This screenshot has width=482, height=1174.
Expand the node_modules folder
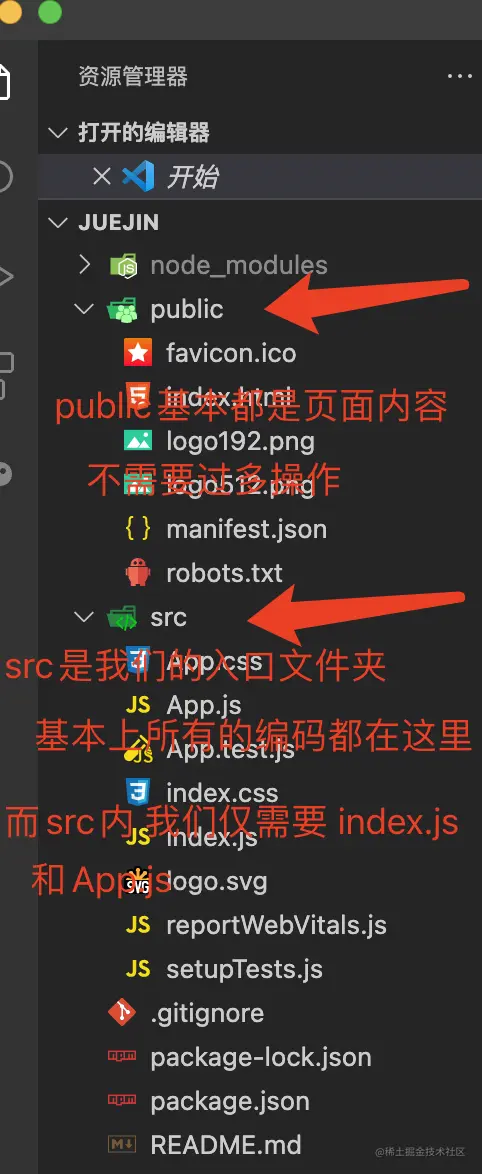tap(85, 264)
